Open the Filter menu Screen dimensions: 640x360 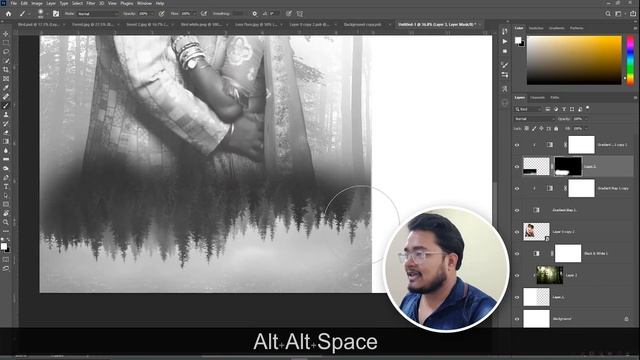pyautogui.click(x=91, y=3)
